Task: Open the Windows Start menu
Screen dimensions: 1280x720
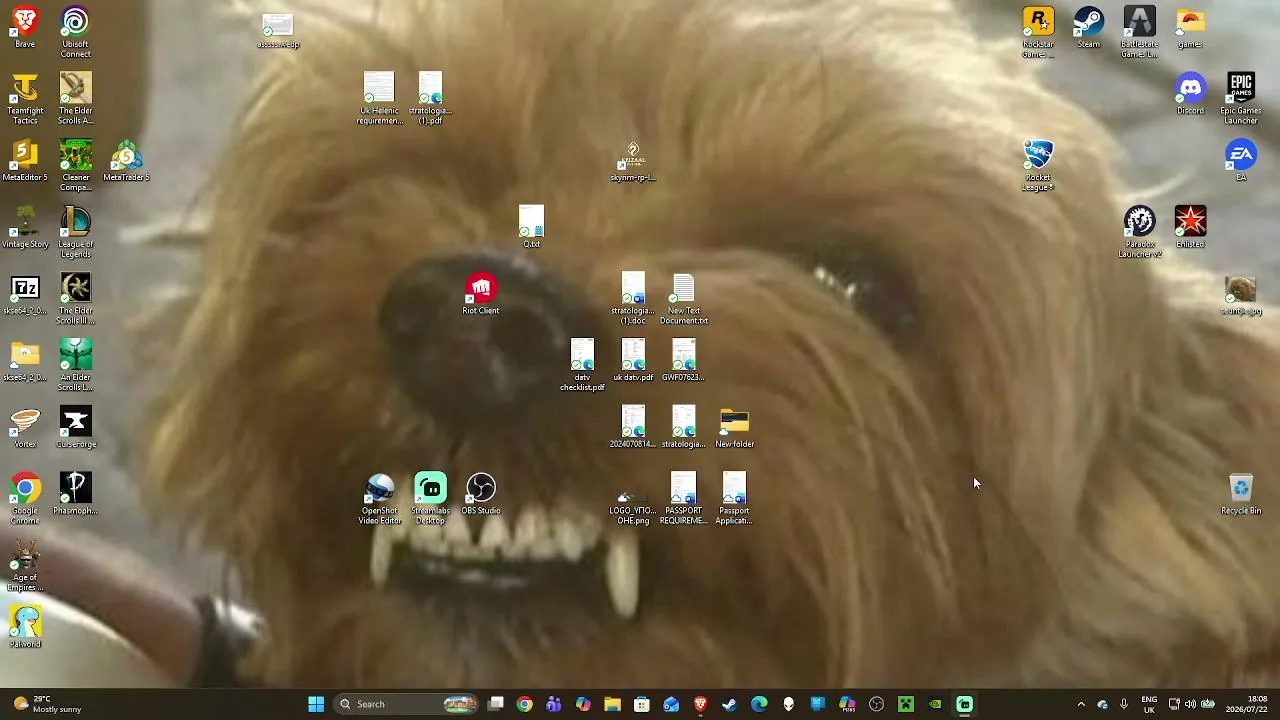Action: click(x=316, y=704)
